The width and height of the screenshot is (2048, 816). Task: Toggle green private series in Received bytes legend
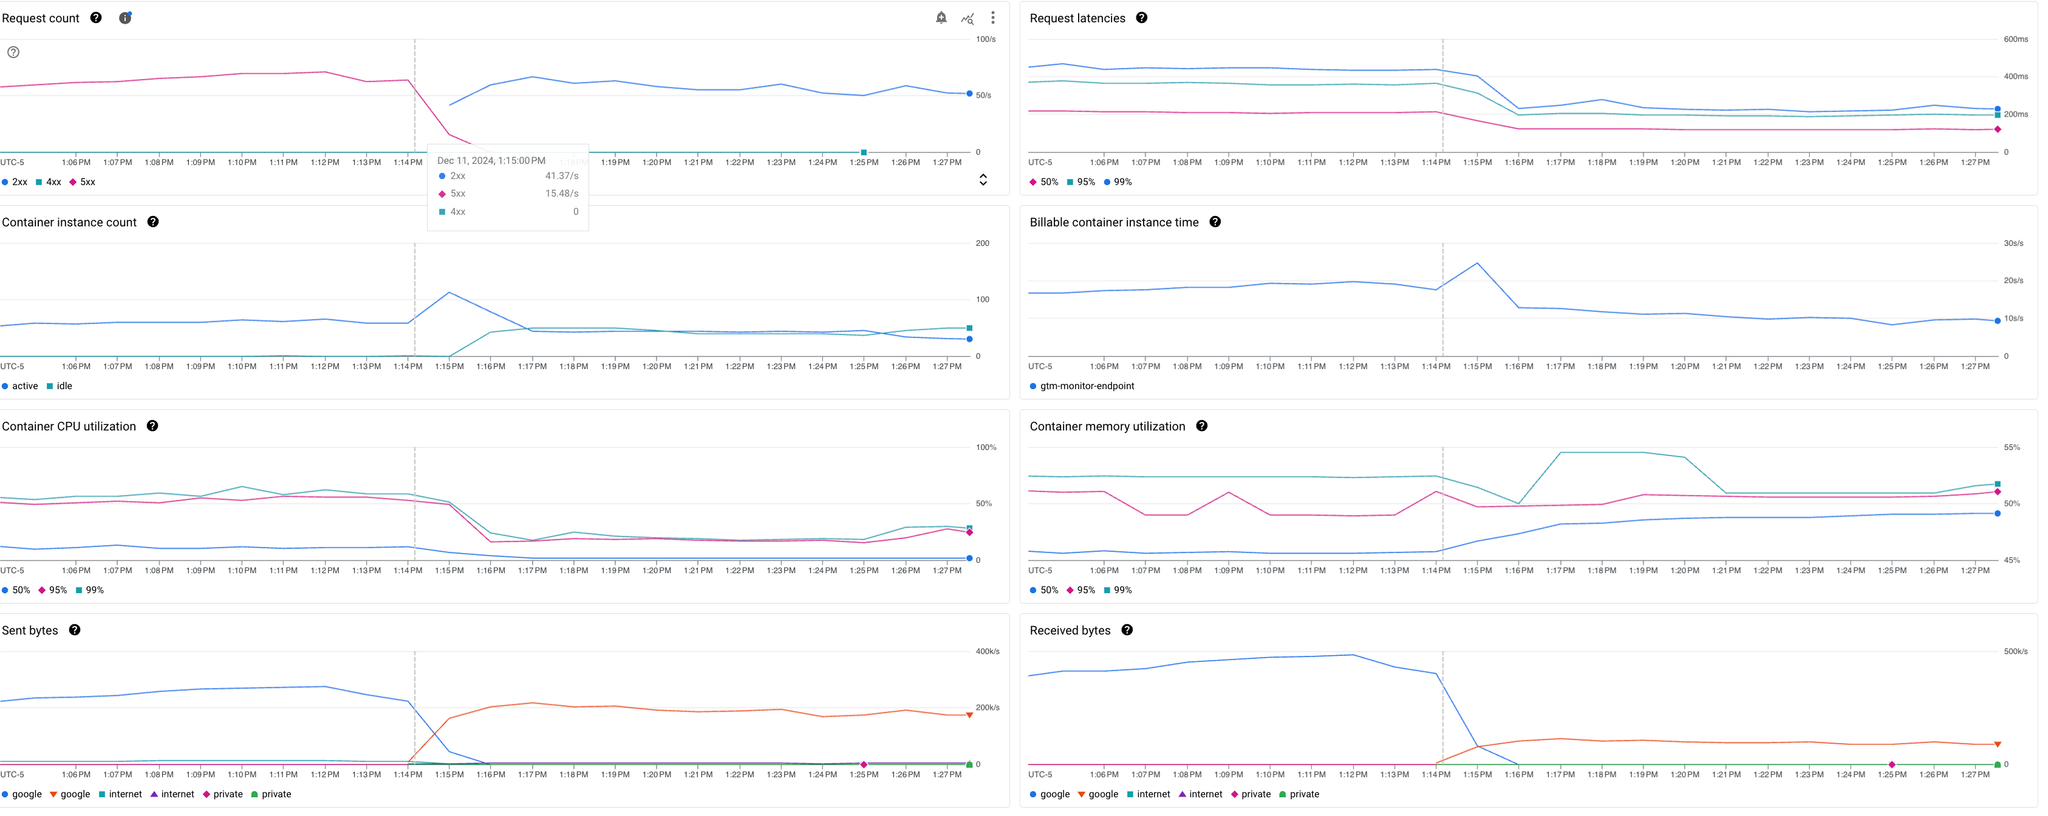[x=1299, y=794]
